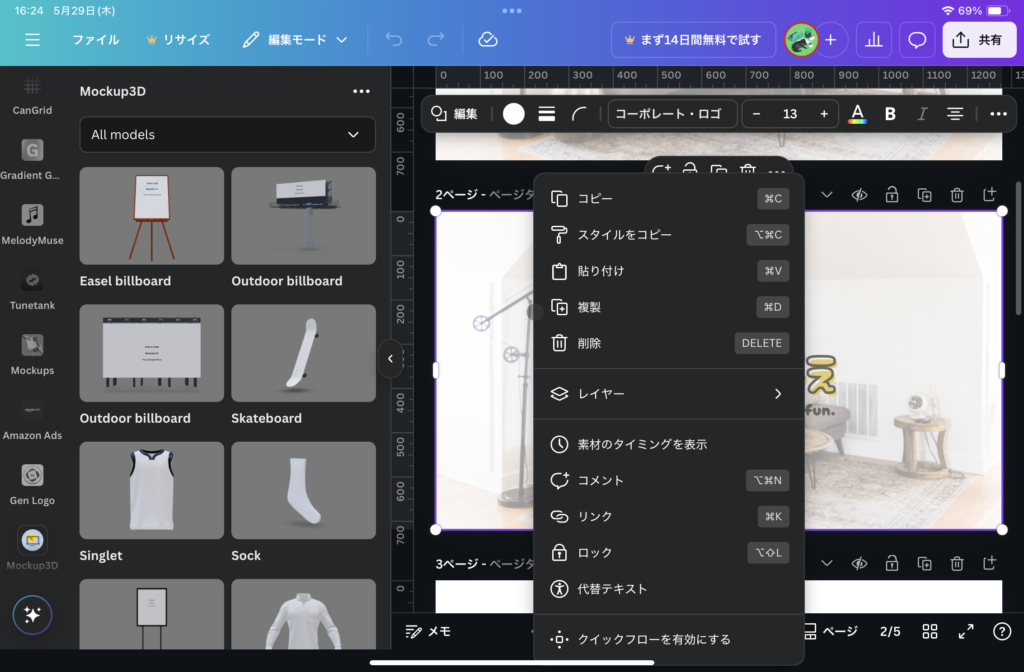Open the comments speech bubble
Screen dimensions: 1024x672
917,40
